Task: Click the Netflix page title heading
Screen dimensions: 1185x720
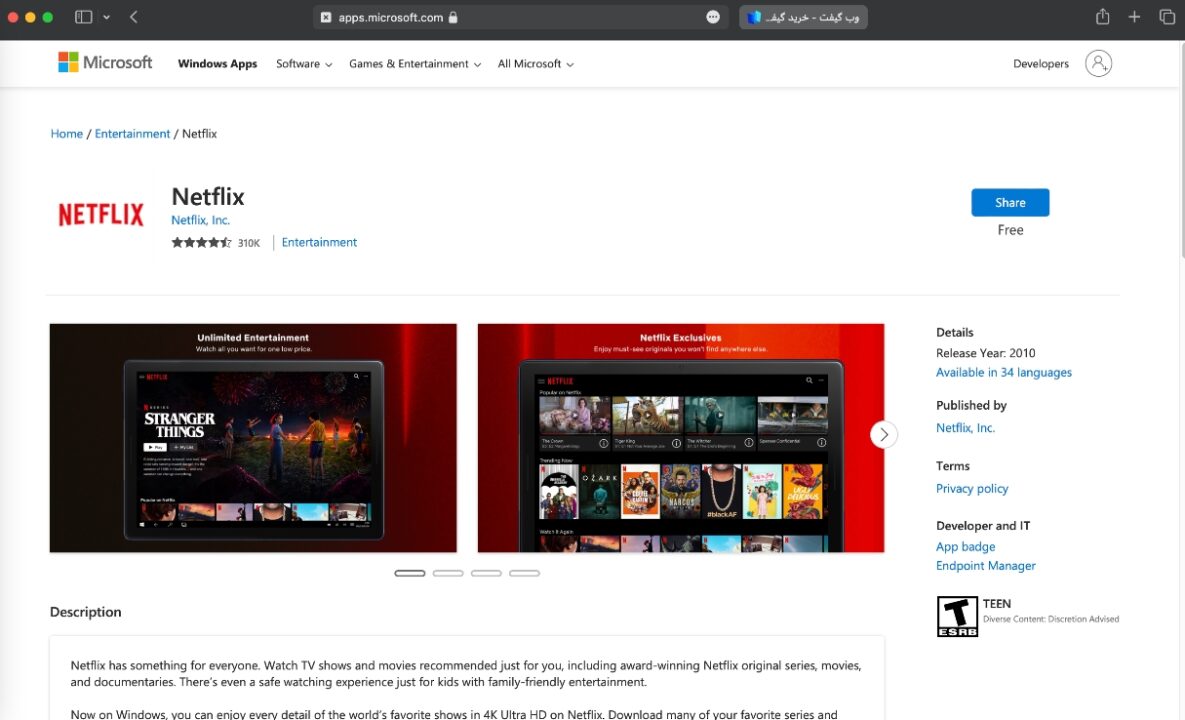Action: tap(208, 196)
